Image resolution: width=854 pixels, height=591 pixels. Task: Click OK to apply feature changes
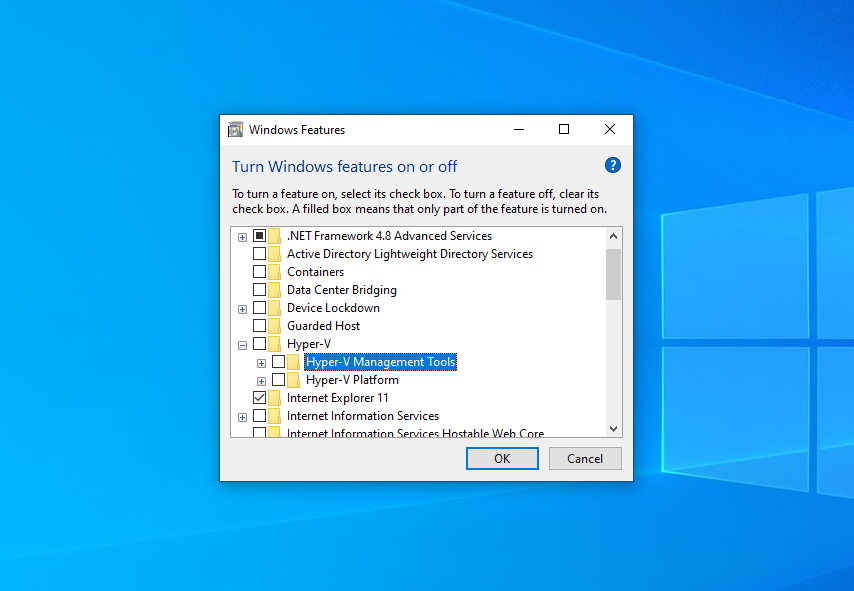pos(502,459)
